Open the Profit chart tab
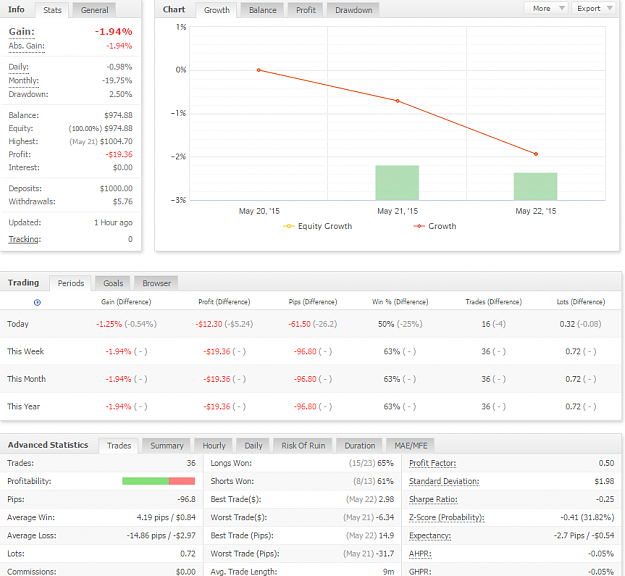 306,10
